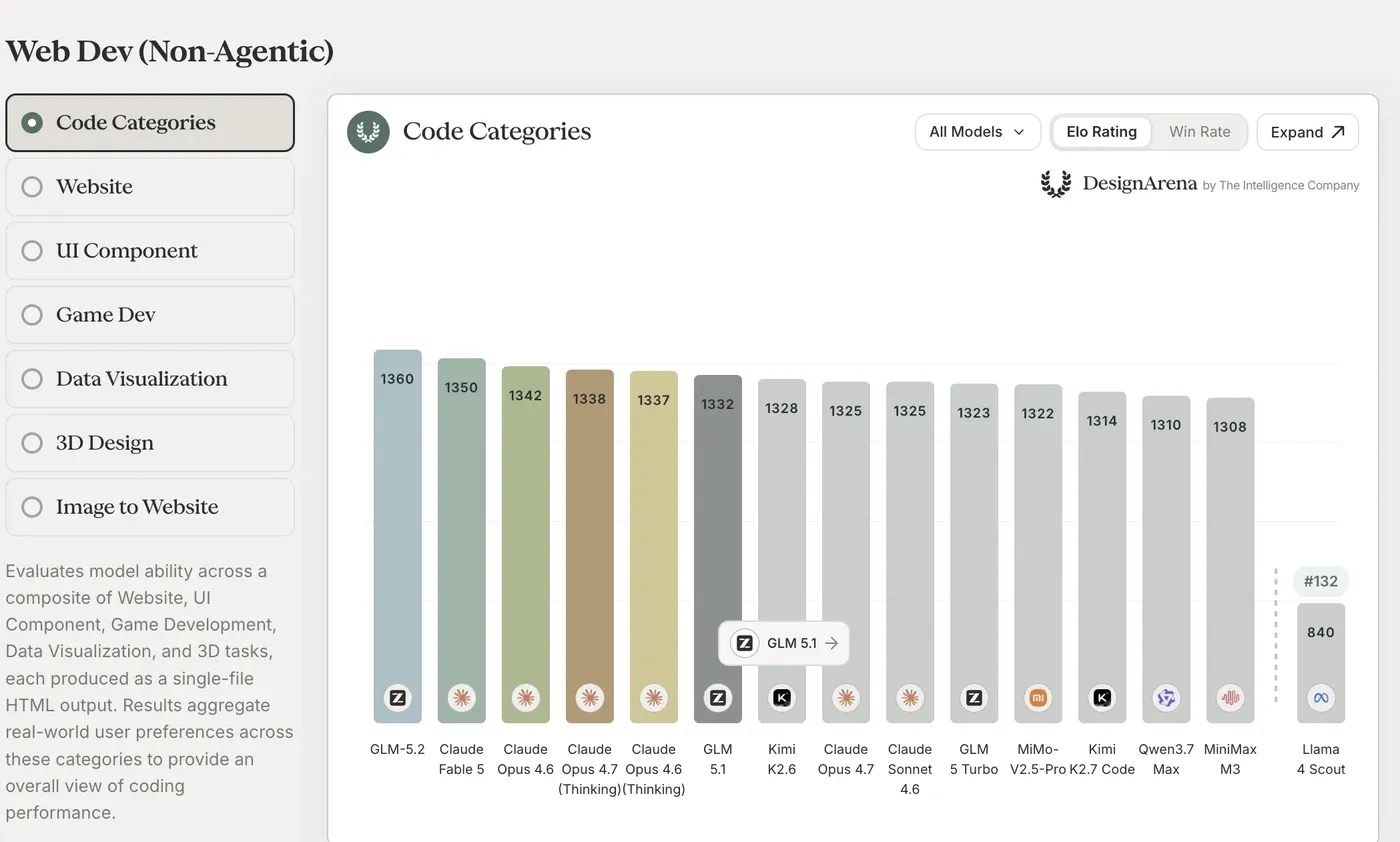Pick the Data Visualization category
The width and height of the screenshot is (1400, 842).
coord(150,379)
